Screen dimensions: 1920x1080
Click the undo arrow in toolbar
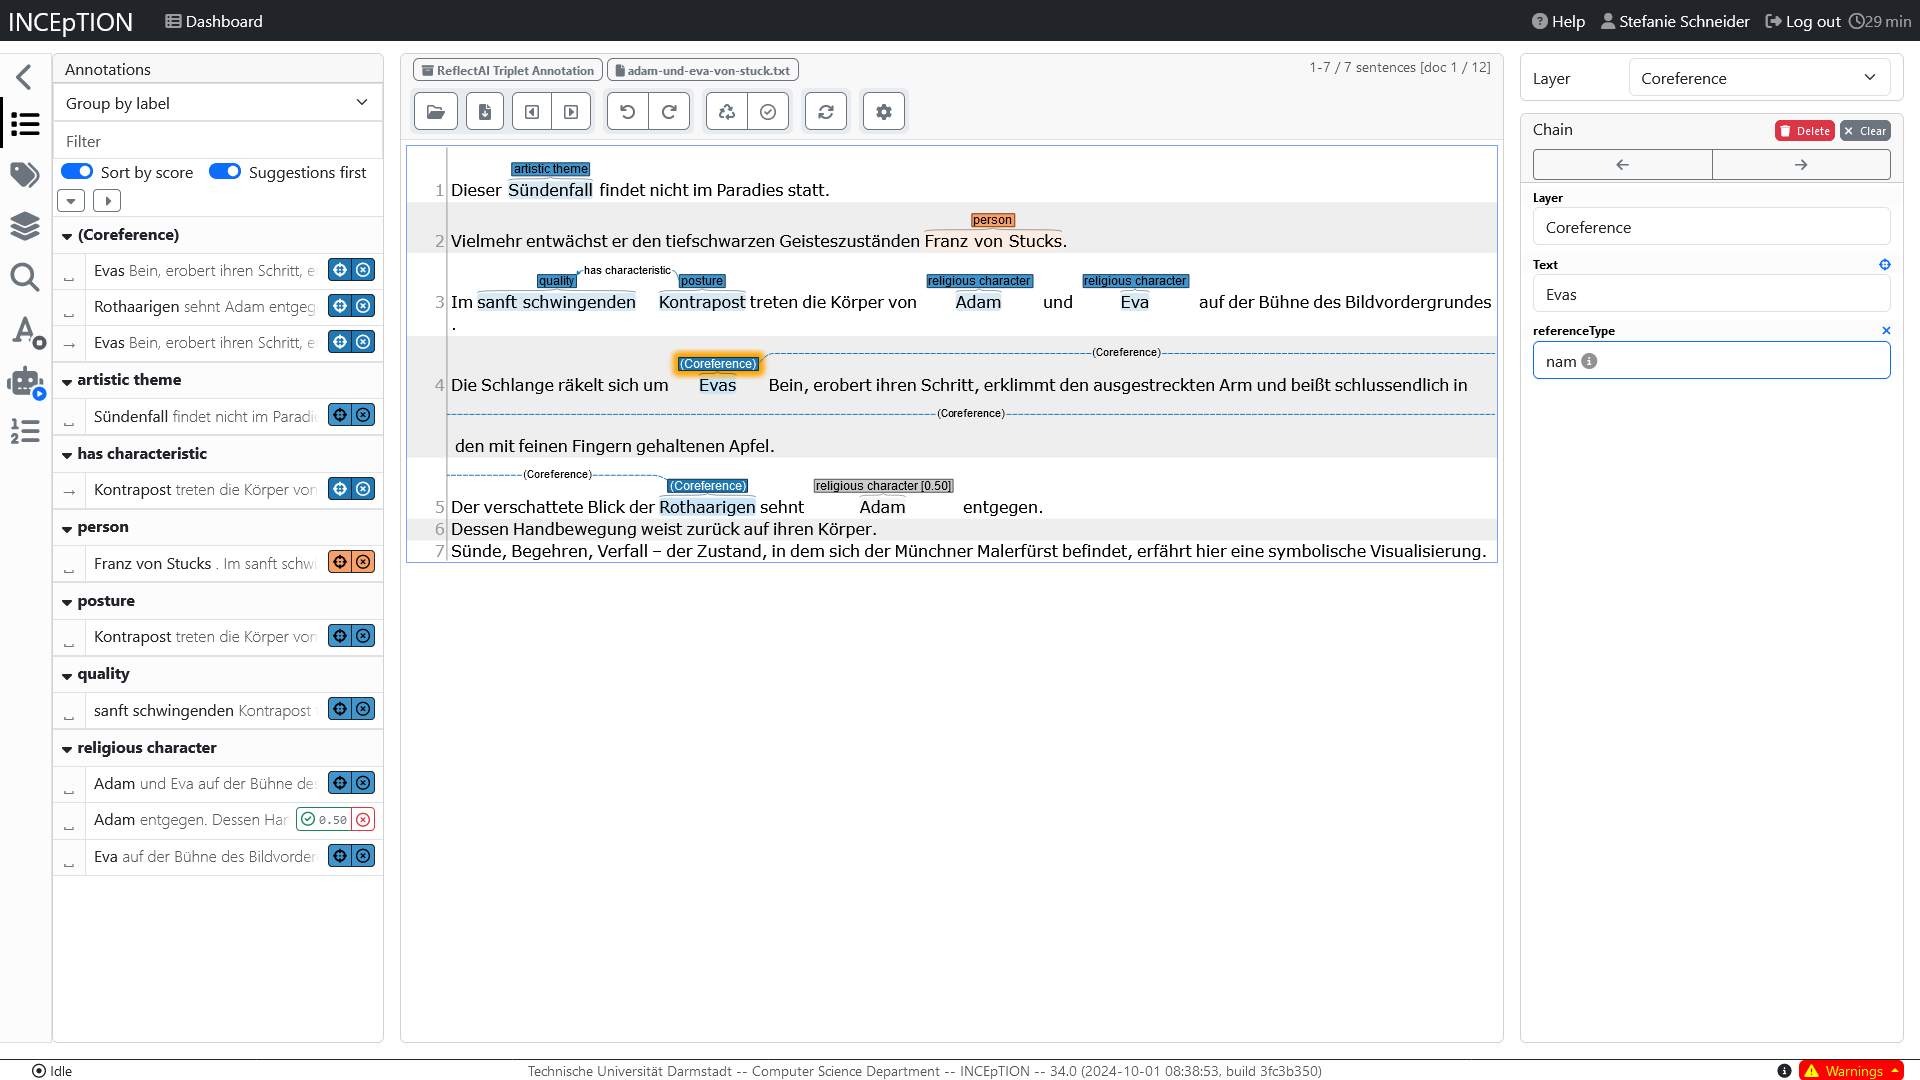[628, 112]
